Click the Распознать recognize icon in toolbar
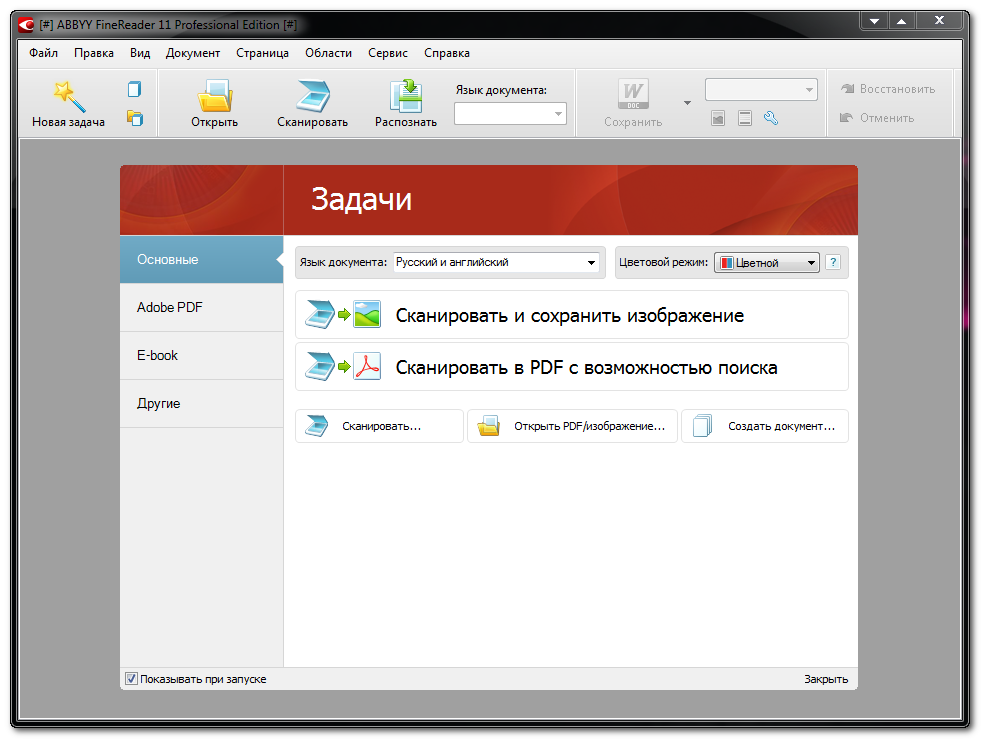 (405, 96)
